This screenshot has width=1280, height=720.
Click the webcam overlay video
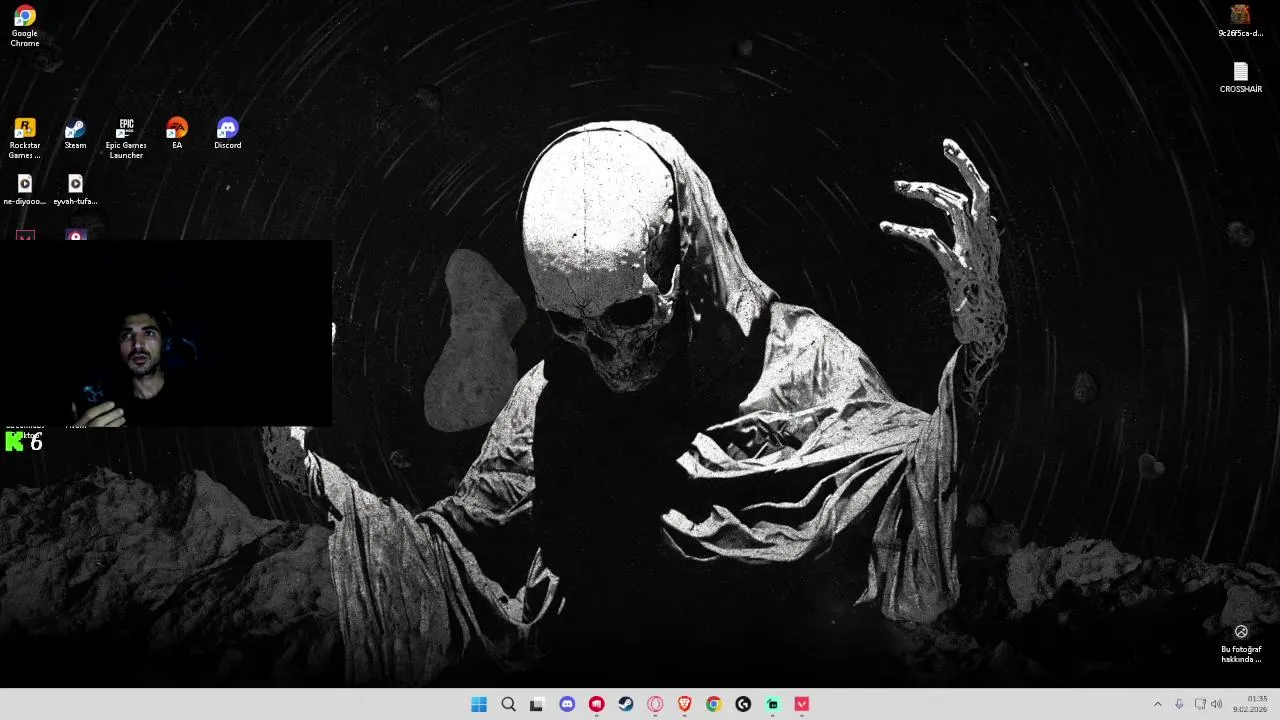point(166,334)
